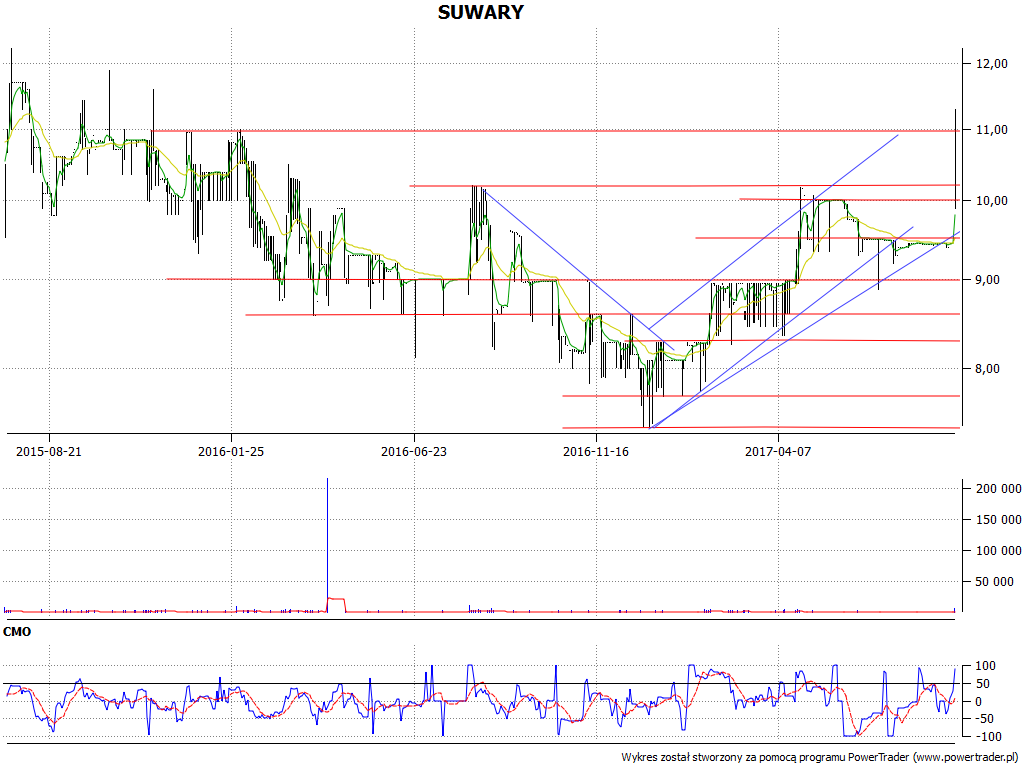Select the CMO -50 axis label
Image resolution: width=1024 pixels, height=768 pixels.
(985, 718)
